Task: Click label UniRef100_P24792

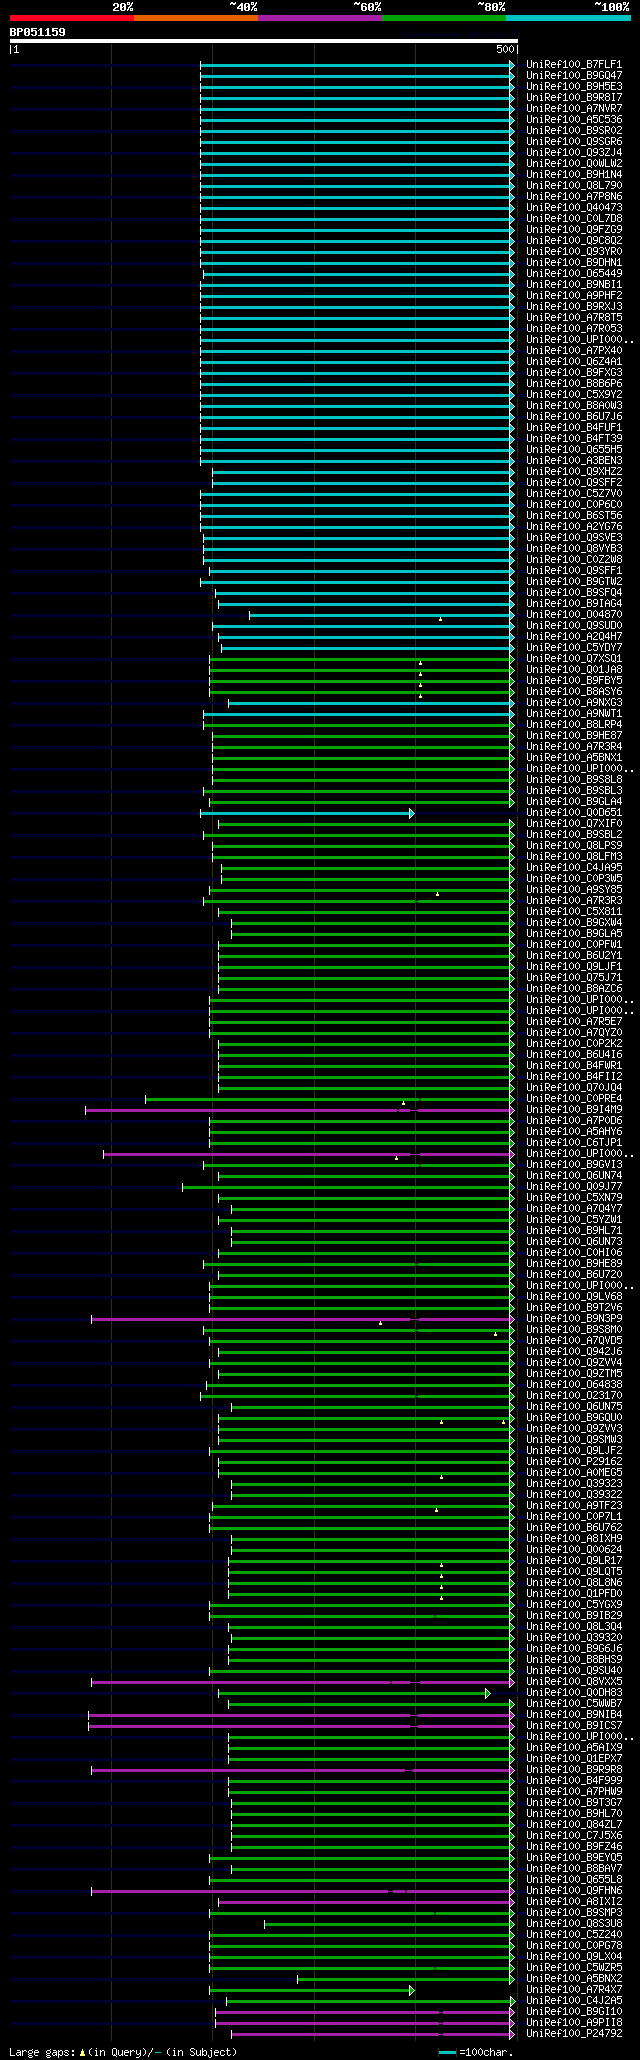Action: coord(574,2034)
